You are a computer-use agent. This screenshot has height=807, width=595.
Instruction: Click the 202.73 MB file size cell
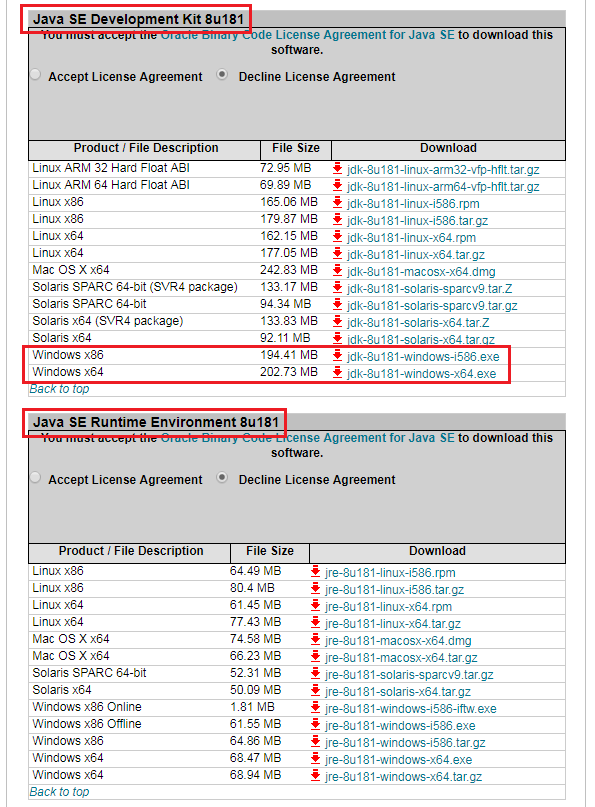coord(289,372)
